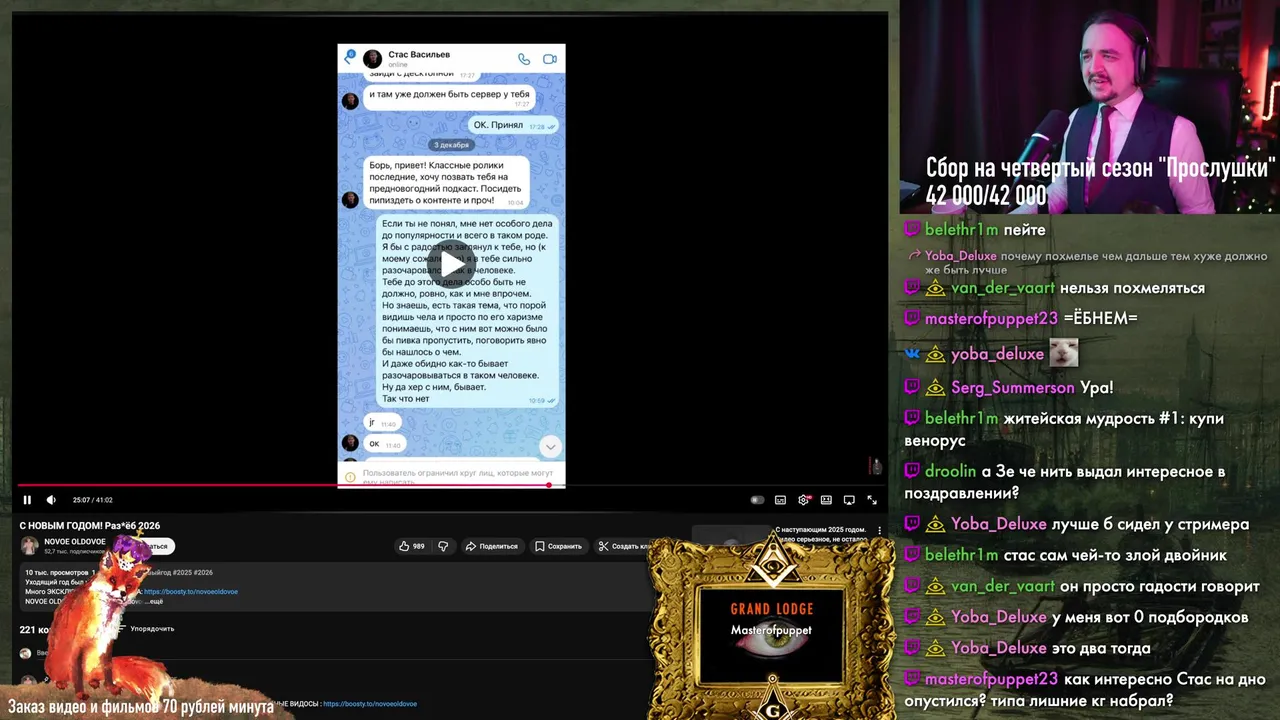Pause the YouTube video
The image size is (1280, 720).
(x=27, y=500)
